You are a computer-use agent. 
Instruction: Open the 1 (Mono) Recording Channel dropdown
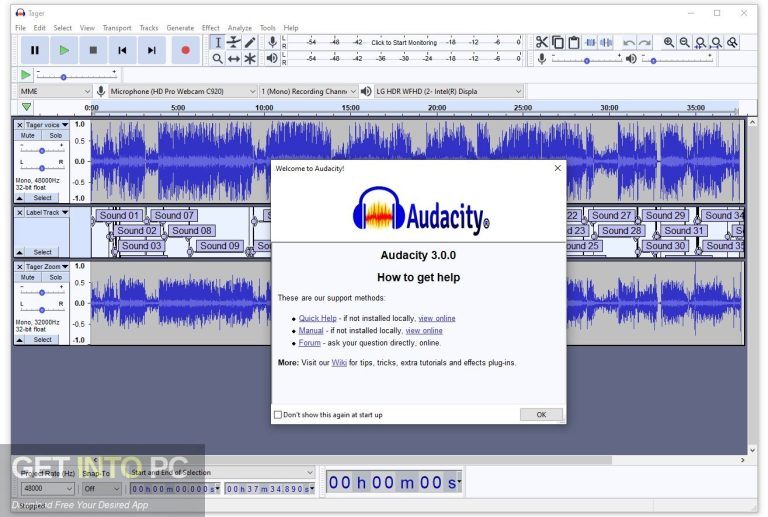tap(308, 91)
